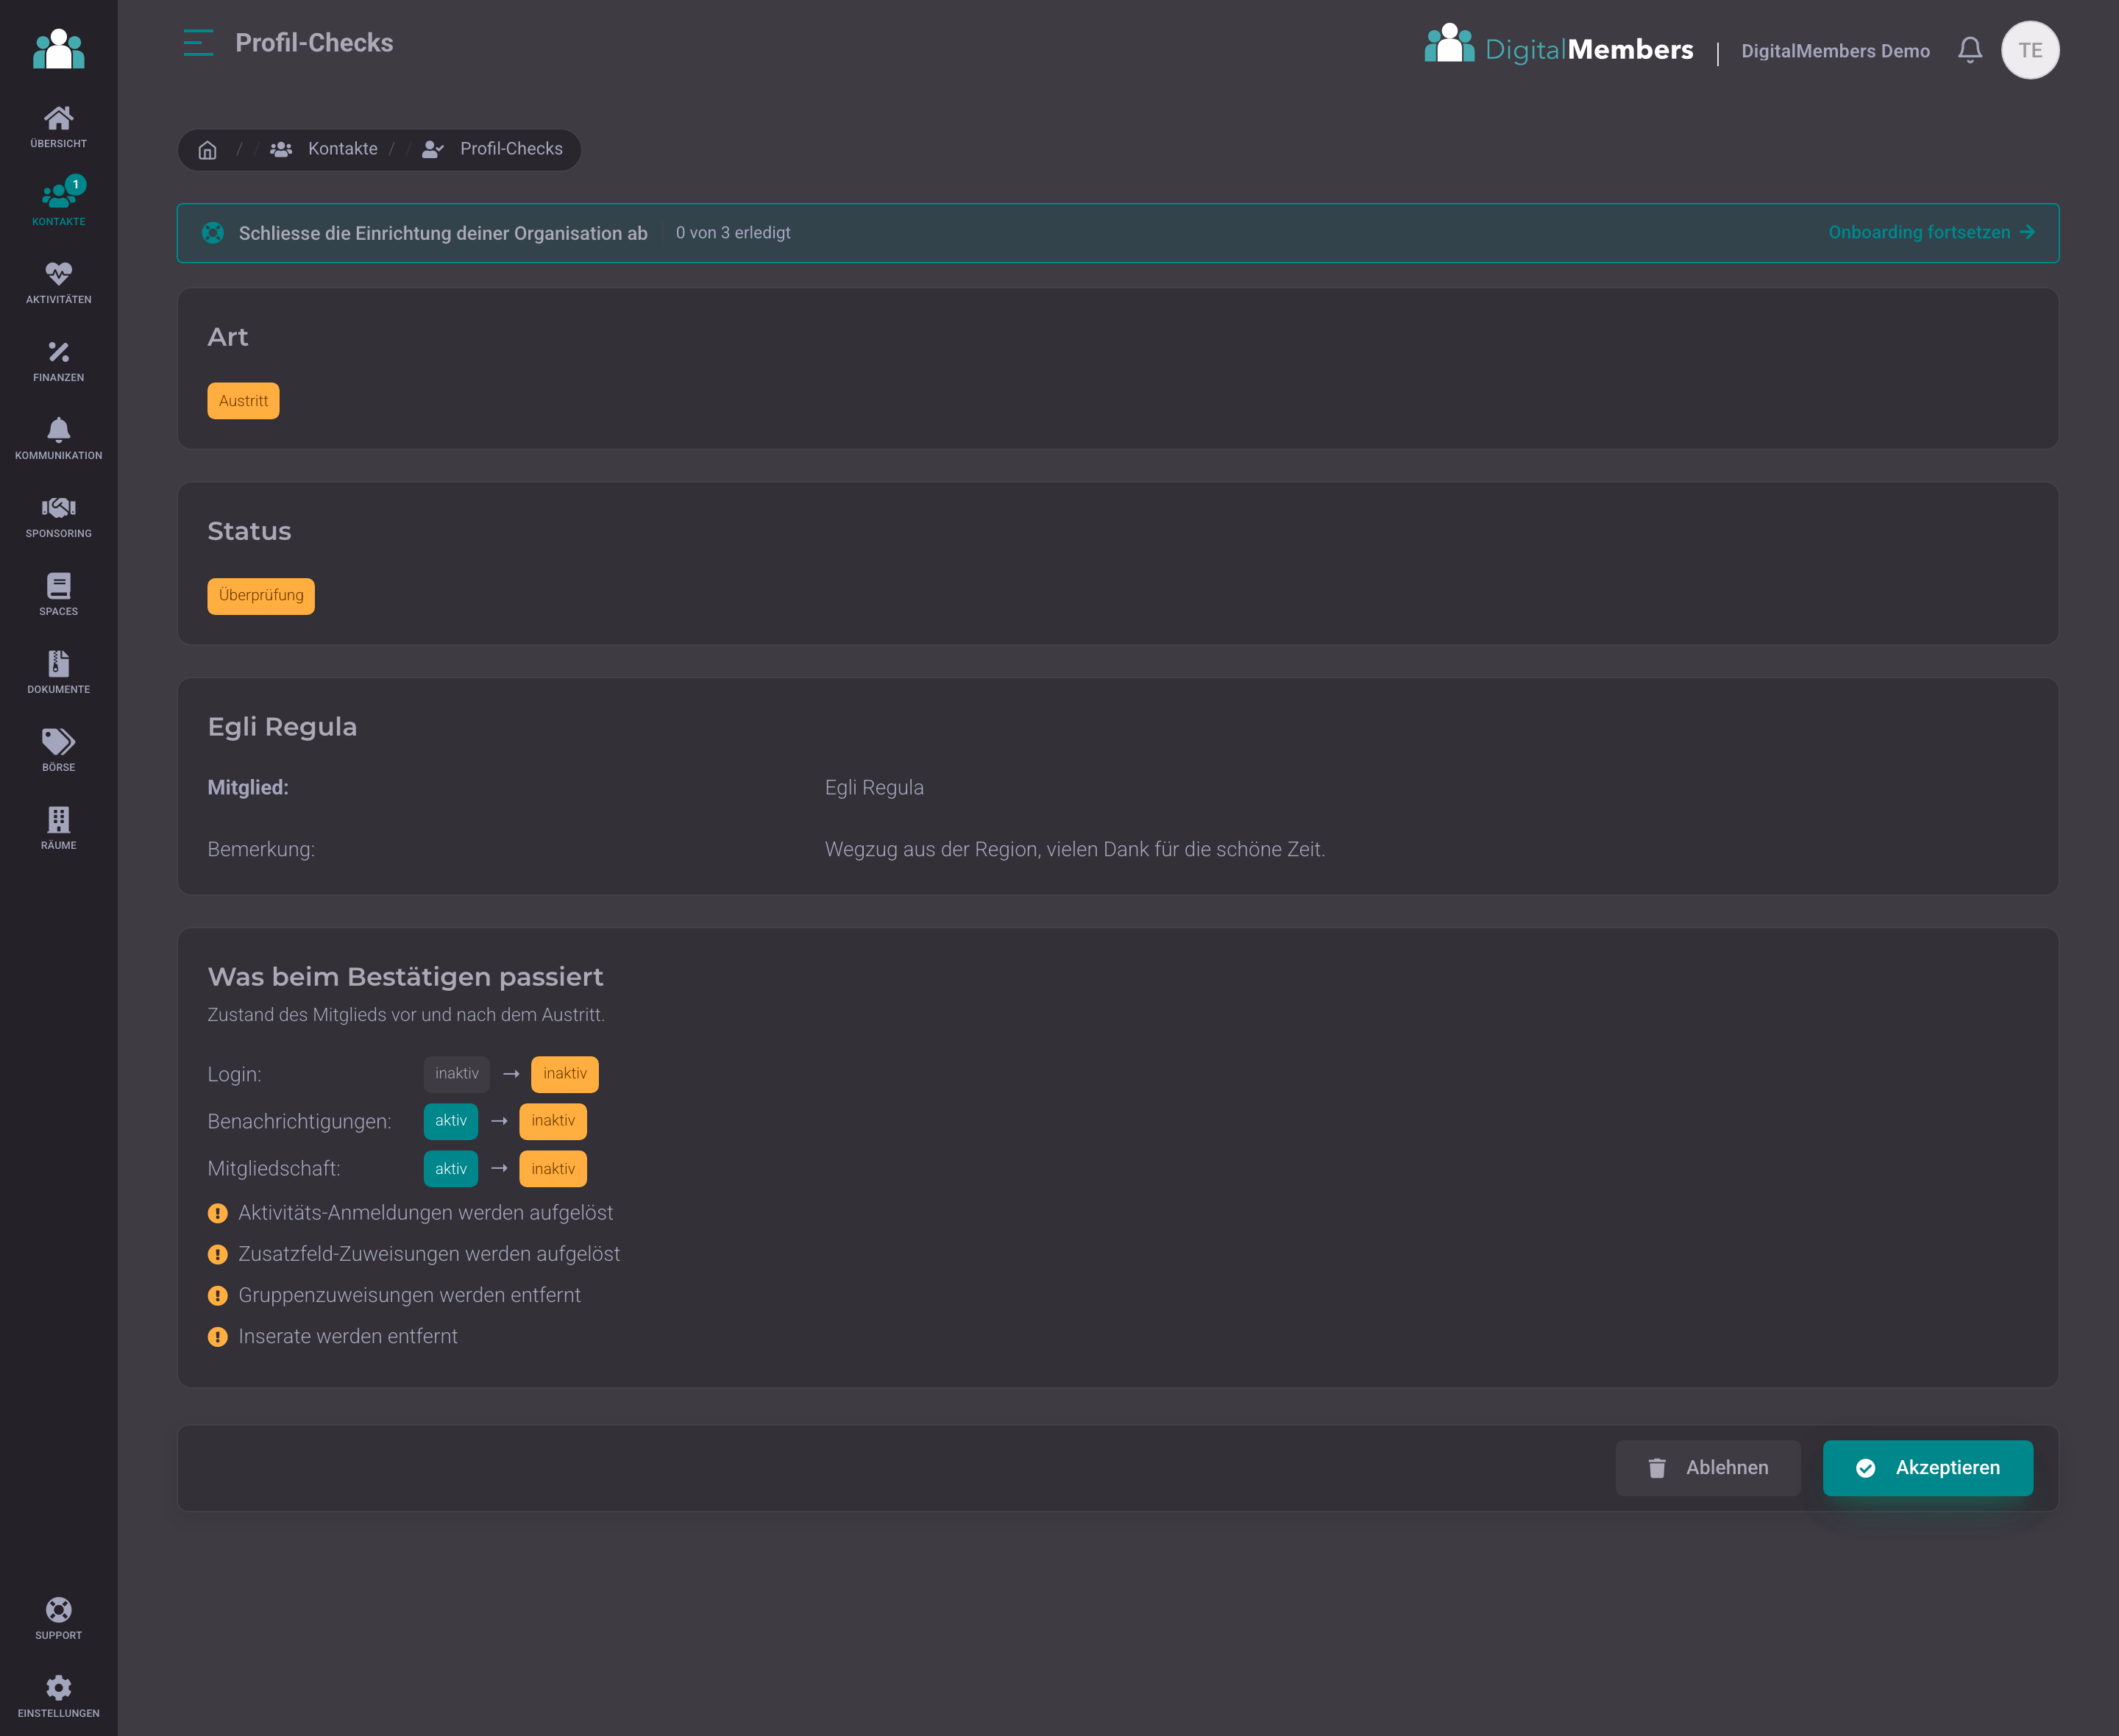Go to Börse tags icon
2119x1736 pixels.
[58, 741]
